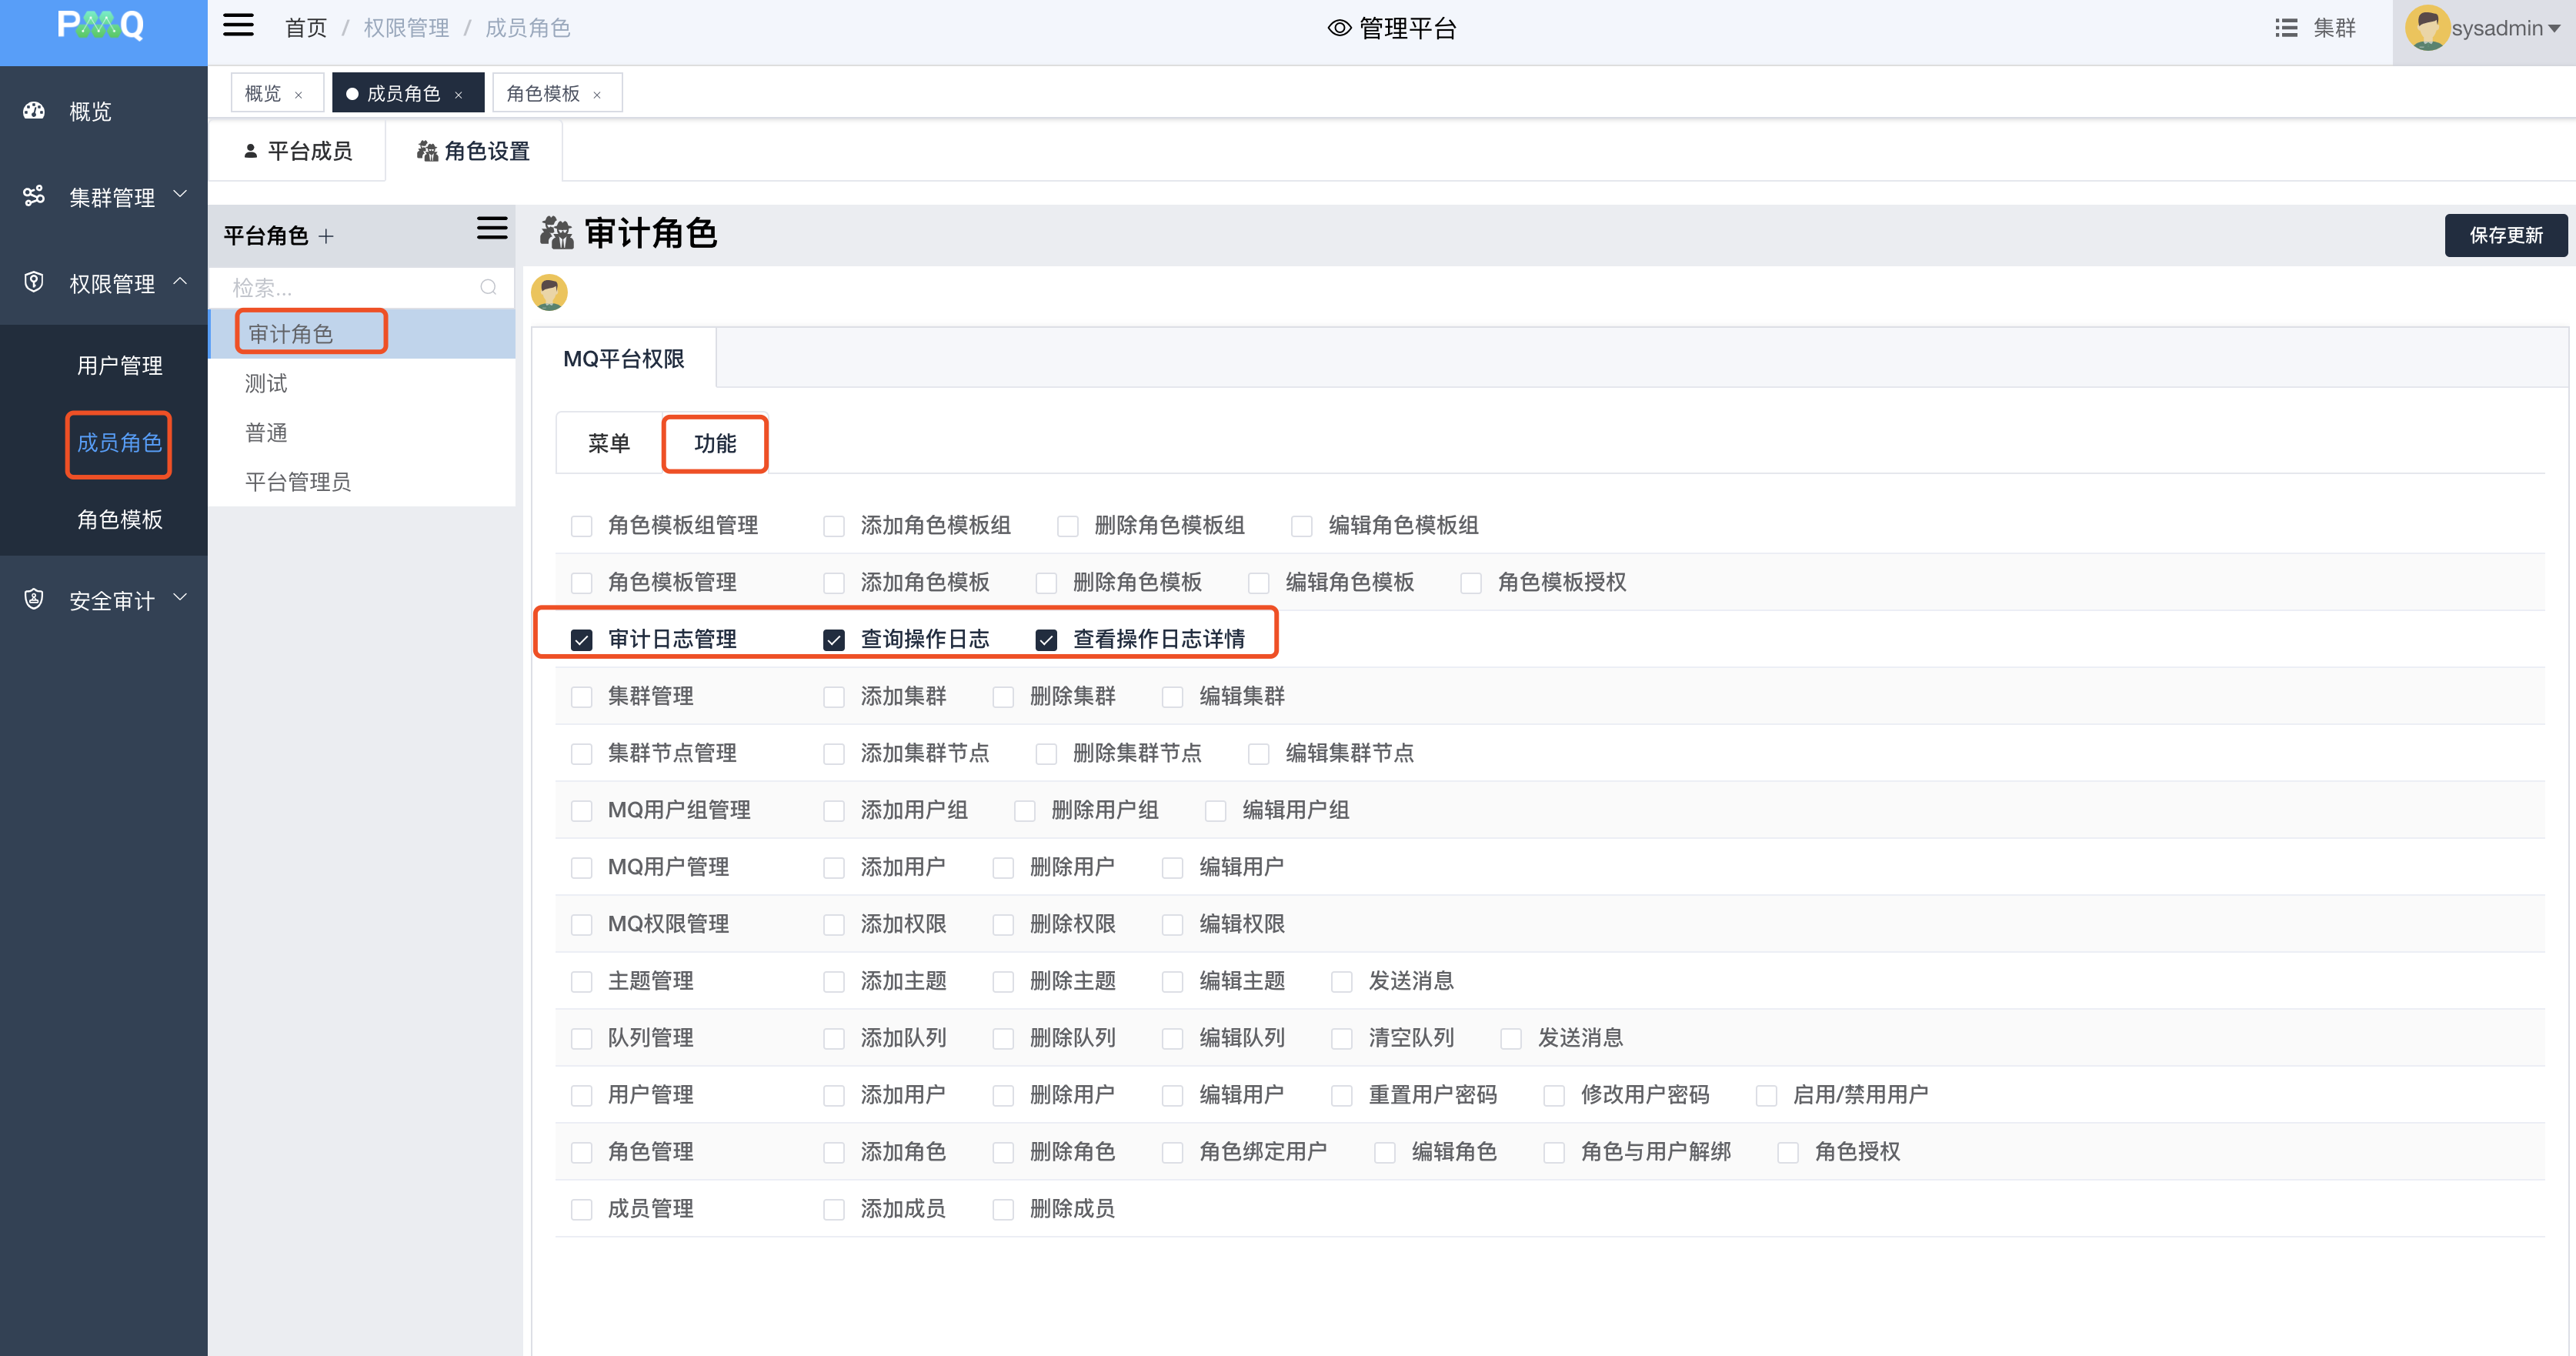
Task: Open the sysadmin user dropdown
Action: point(2496,28)
